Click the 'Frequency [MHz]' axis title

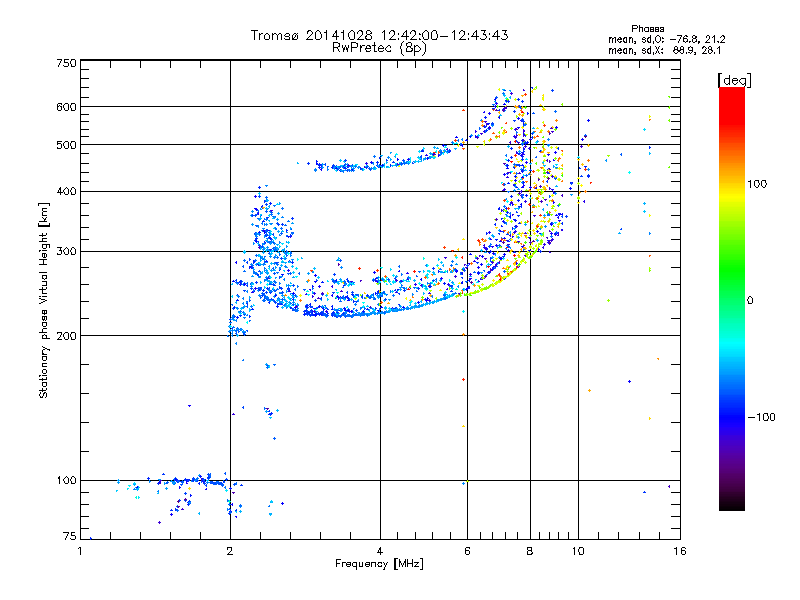click(x=379, y=564)
